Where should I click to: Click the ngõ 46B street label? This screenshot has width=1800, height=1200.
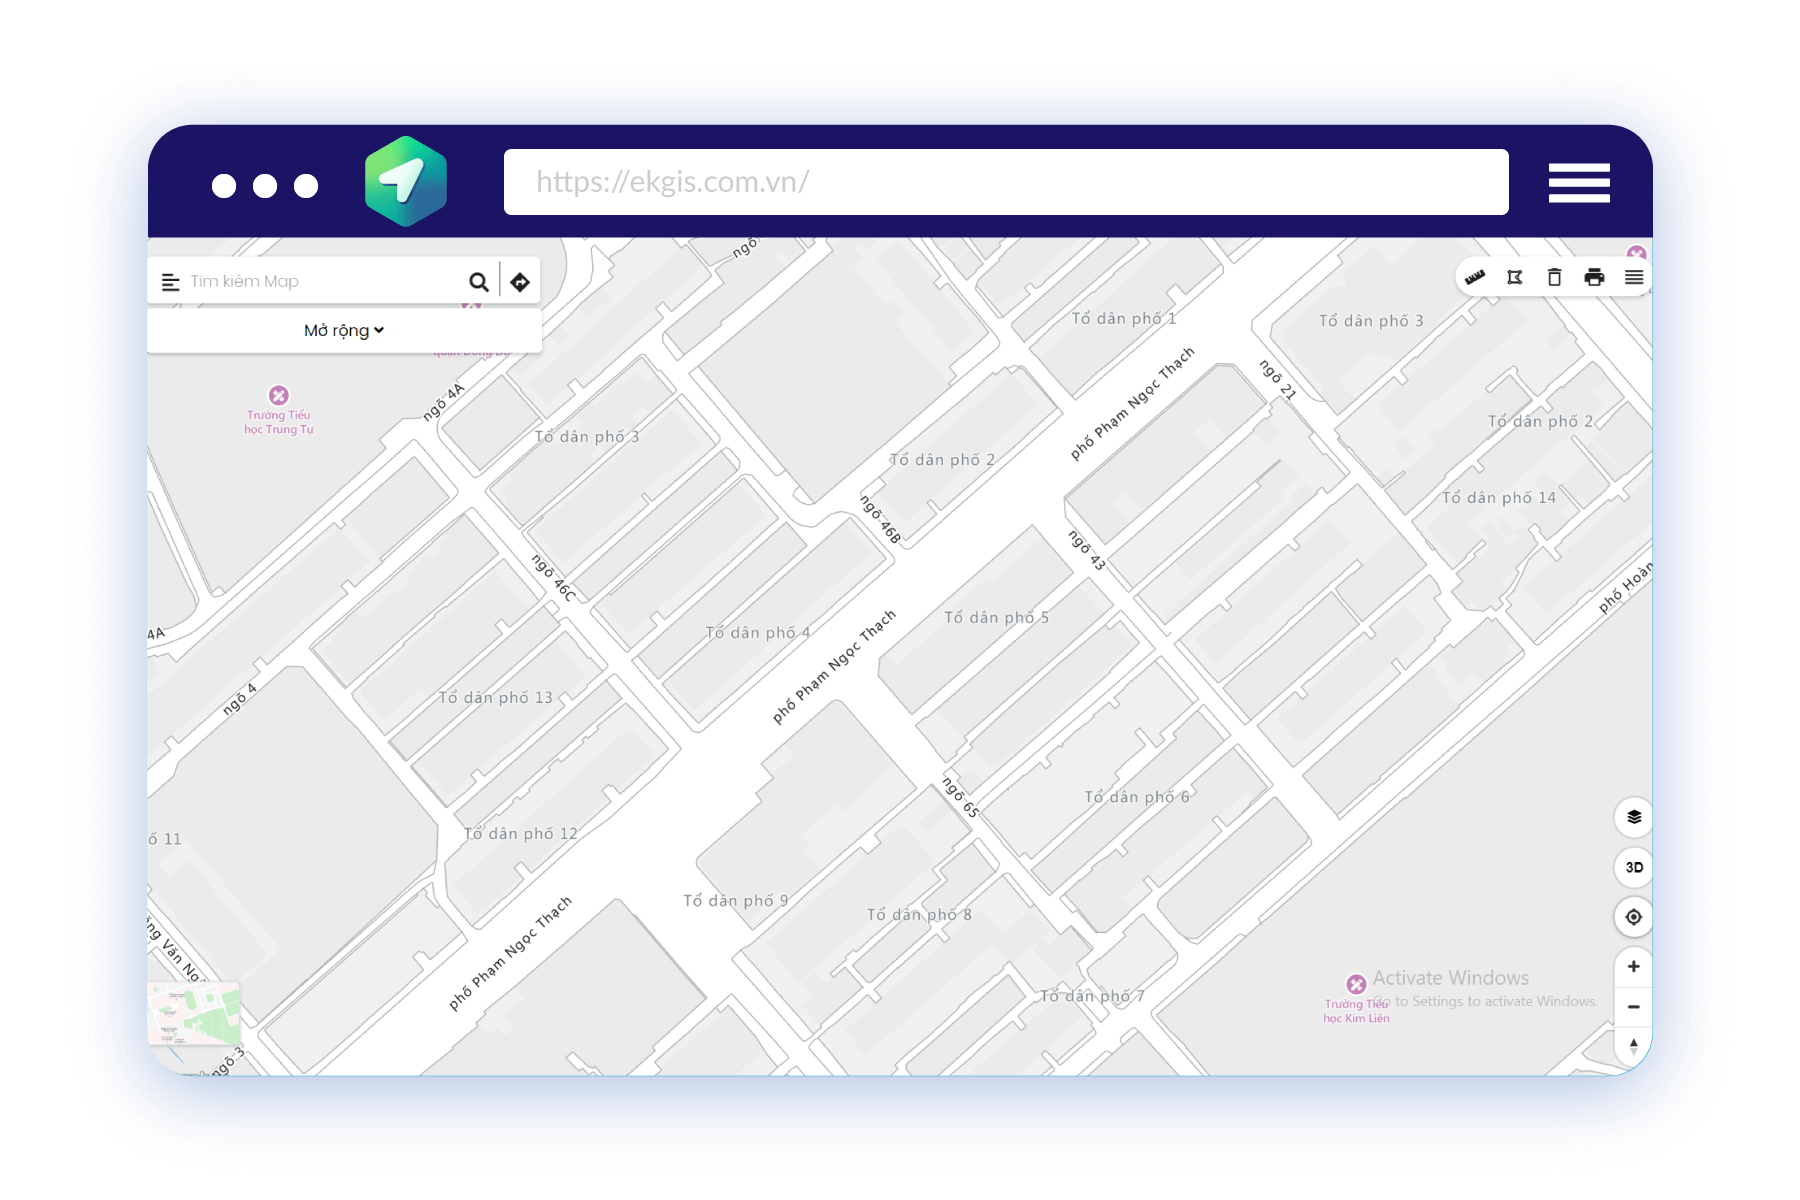point(881,519)
